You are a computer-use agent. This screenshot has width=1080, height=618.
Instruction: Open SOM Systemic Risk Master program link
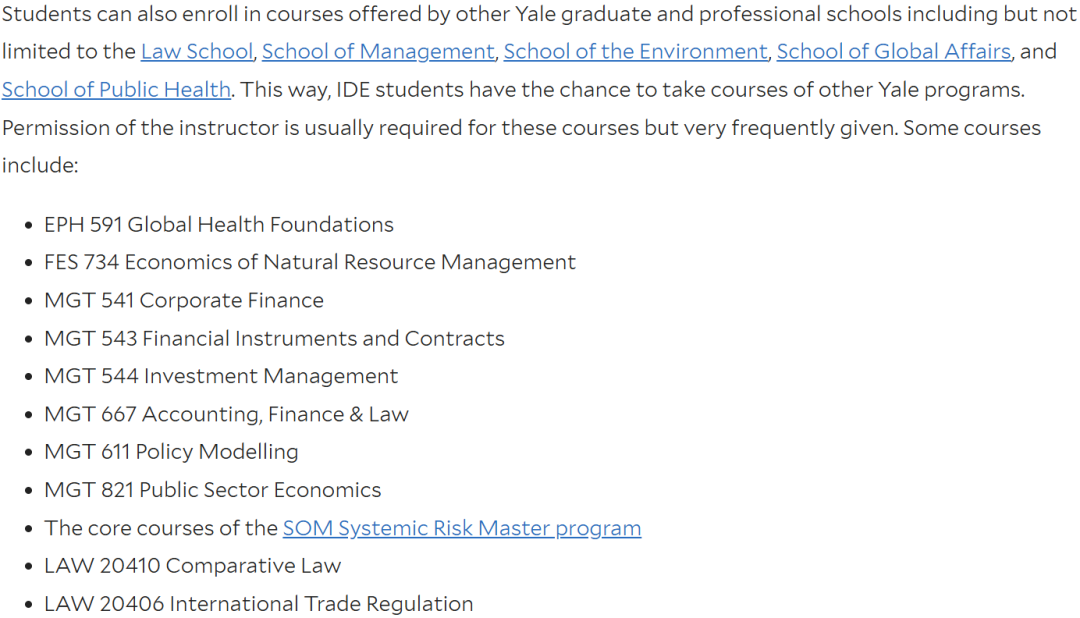461,528
